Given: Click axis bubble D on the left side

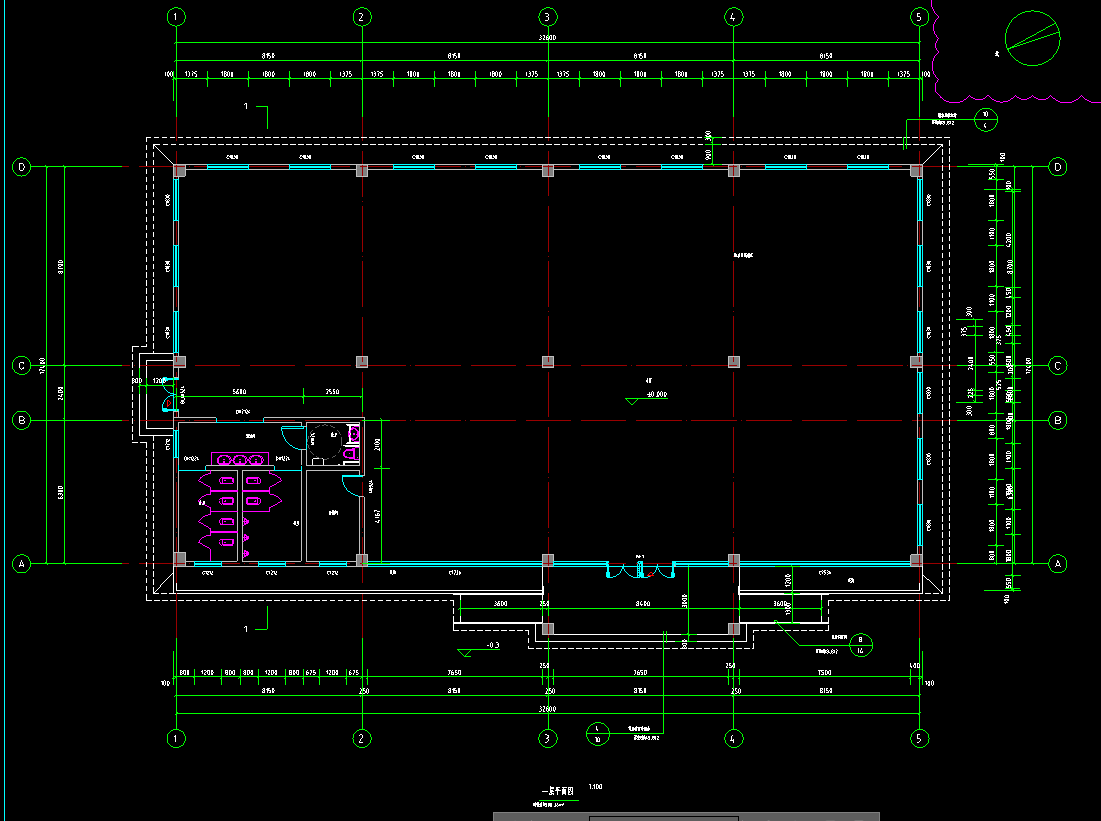Looking at the screenshot, I should click(21, 167).
